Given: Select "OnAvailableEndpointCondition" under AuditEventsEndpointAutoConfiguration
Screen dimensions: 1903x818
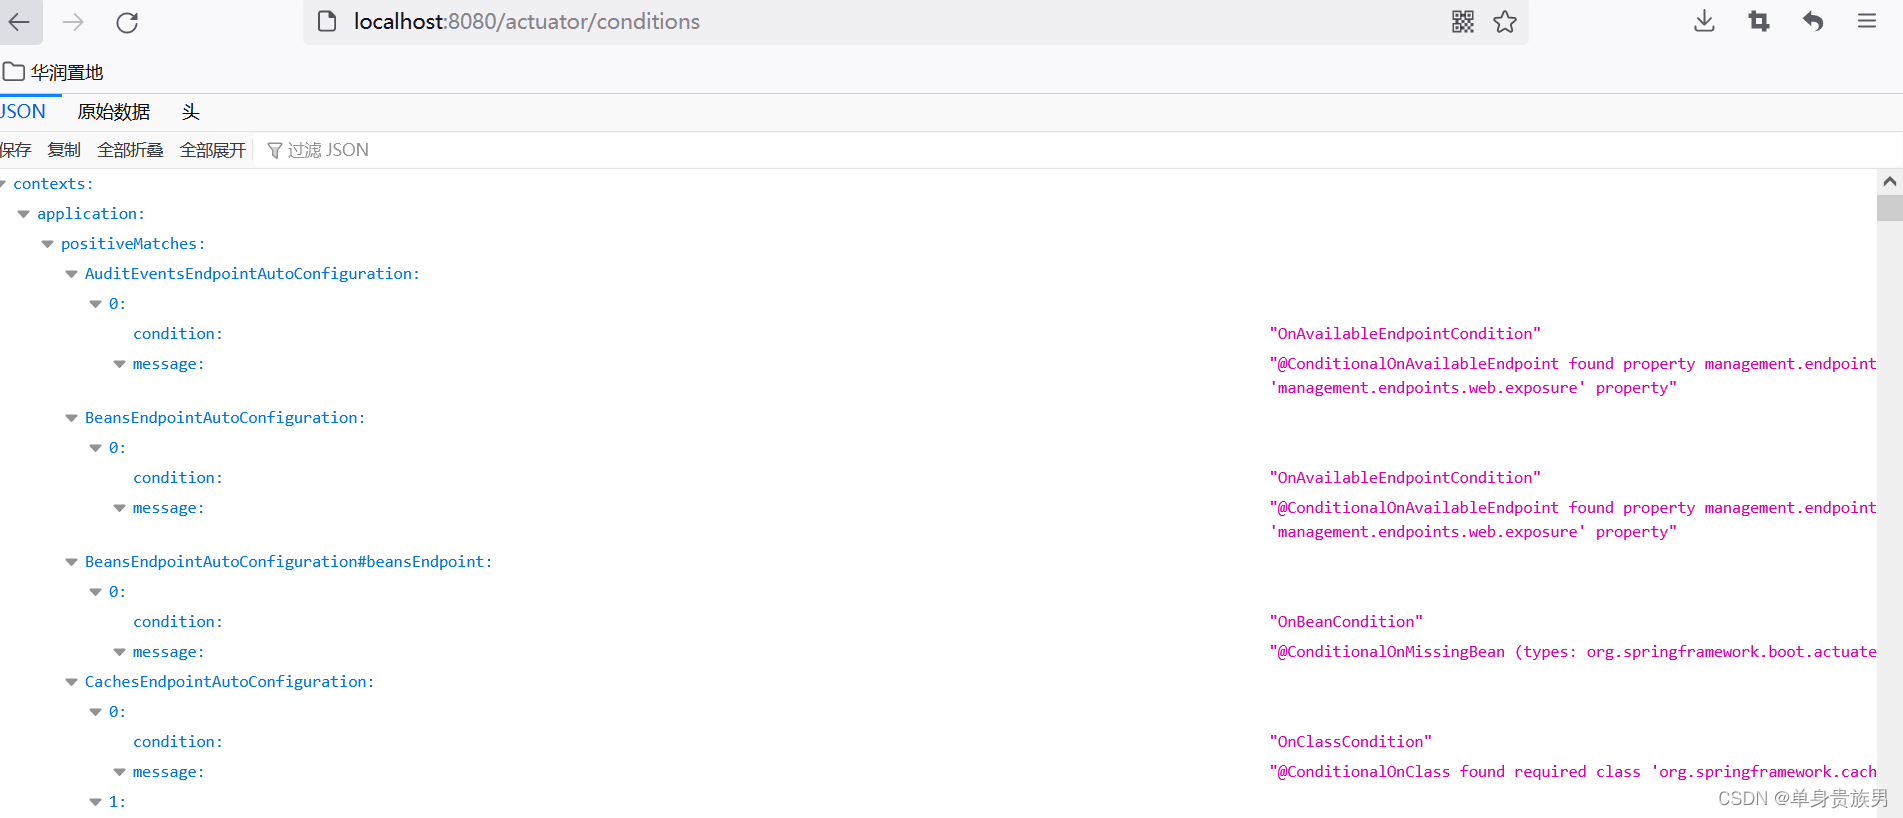Looking at the screenshot, I should 1405,334.
